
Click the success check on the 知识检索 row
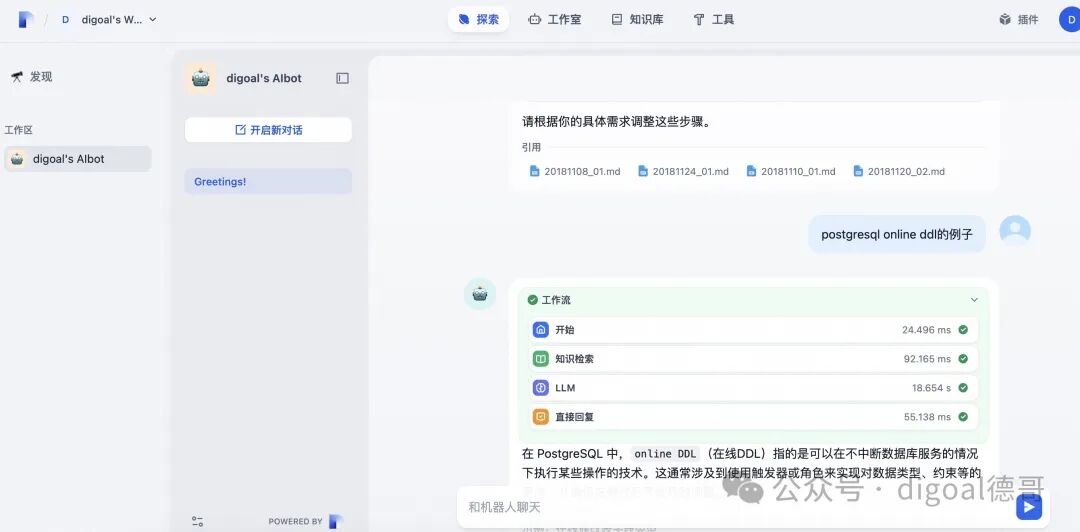click(963, 359)
